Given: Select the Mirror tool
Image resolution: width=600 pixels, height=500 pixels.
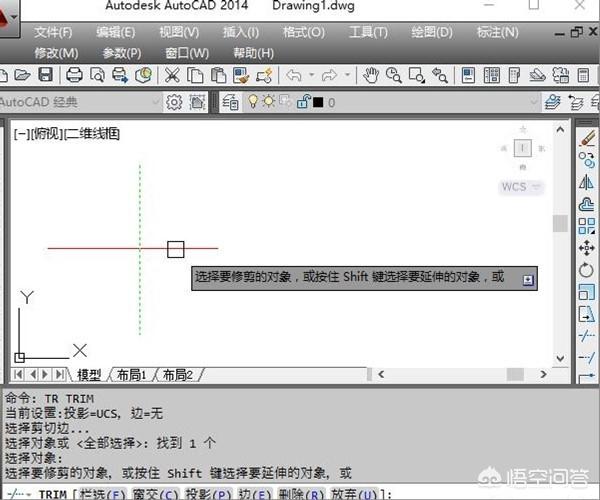Looking at the screenshot, I should coord(587,182).
